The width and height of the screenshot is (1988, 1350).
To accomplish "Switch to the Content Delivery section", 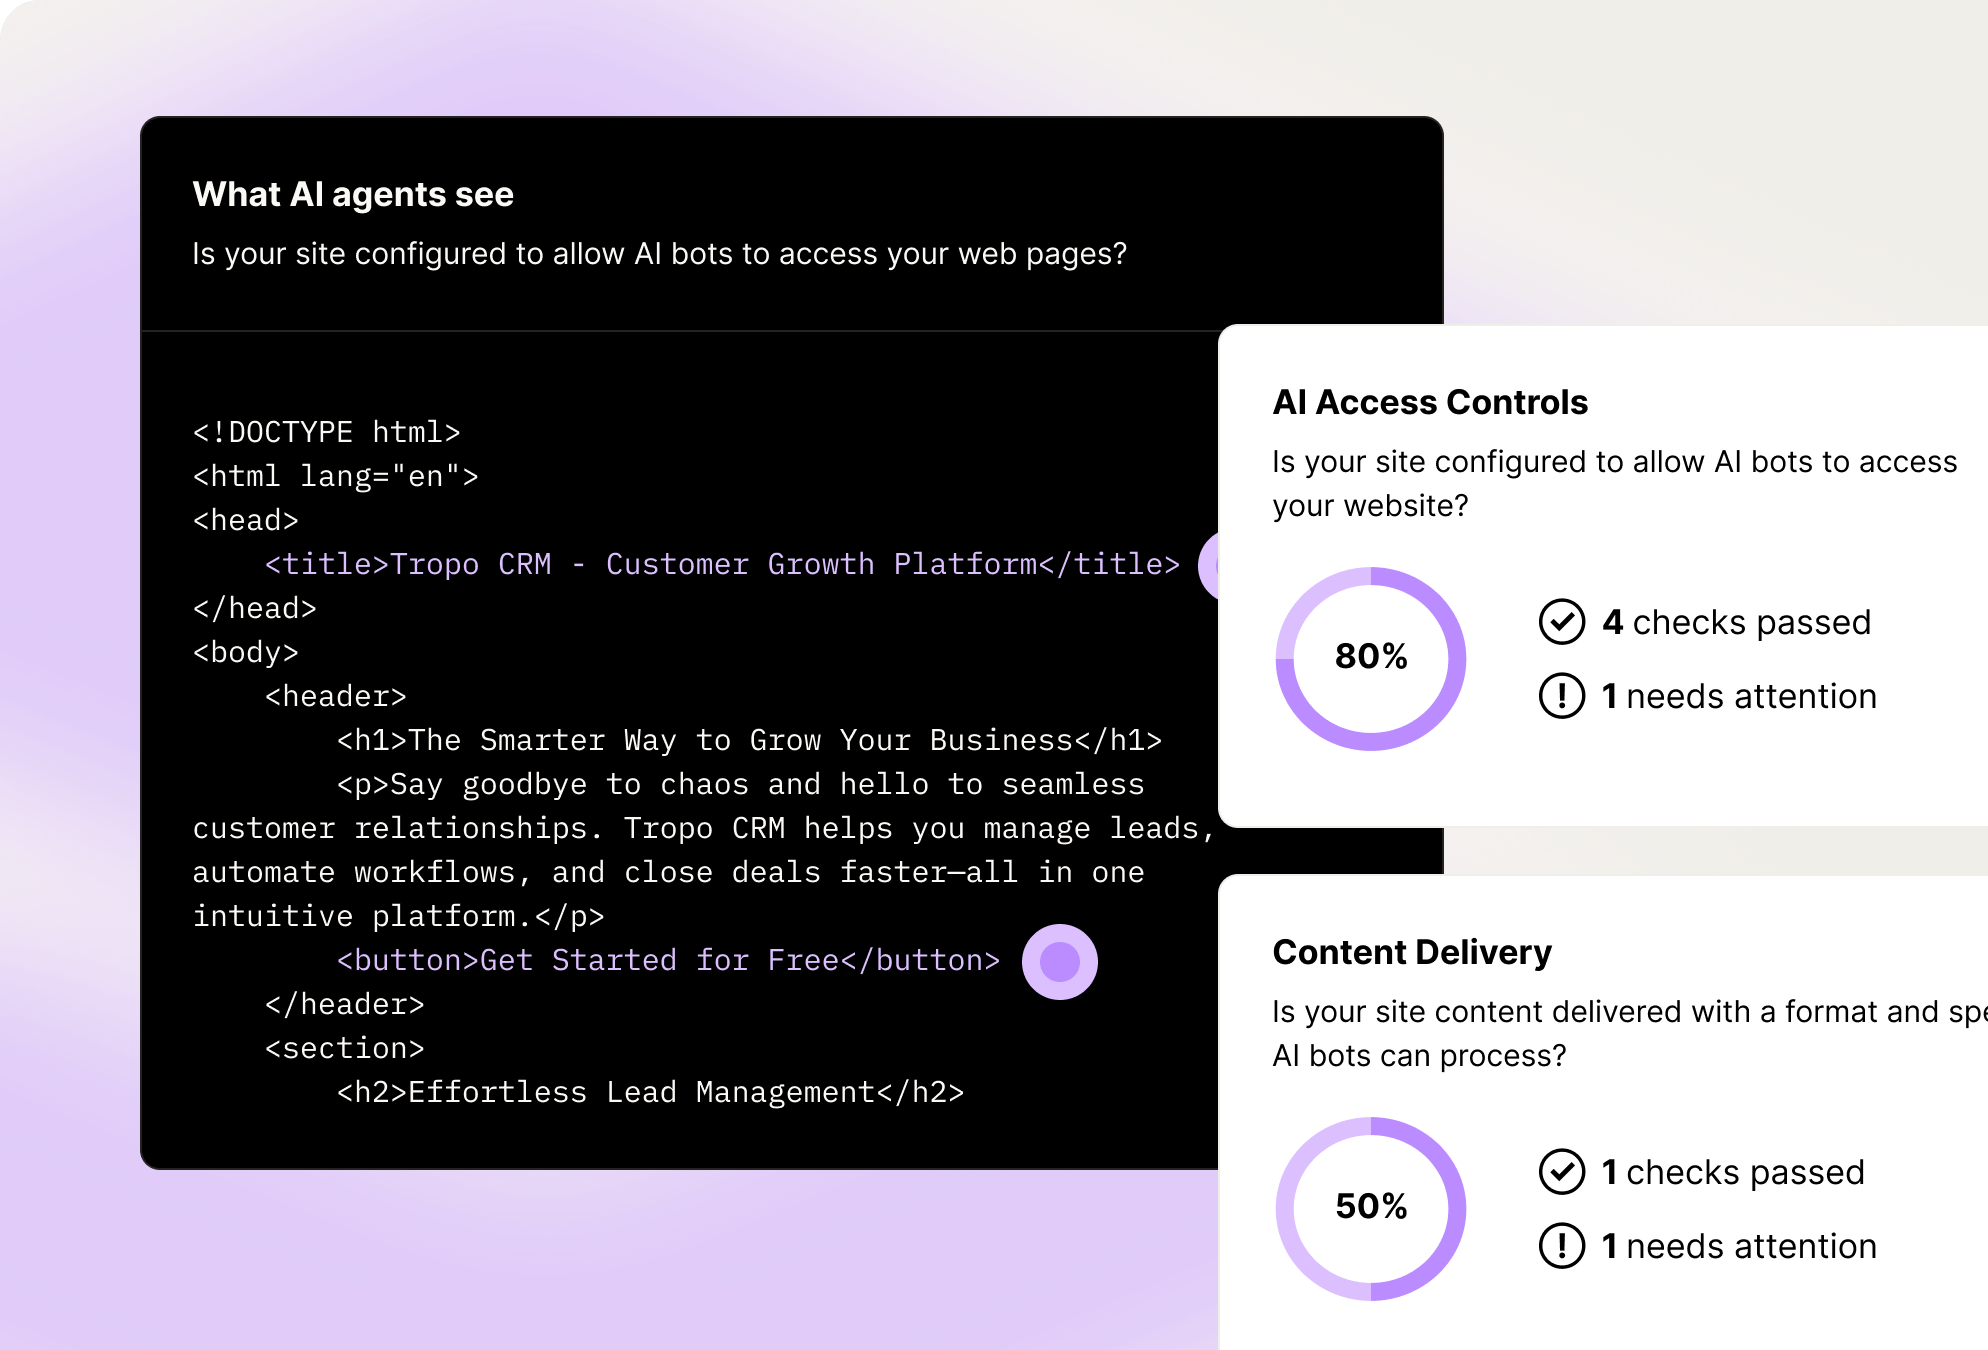I will (x=1411, y=952).
